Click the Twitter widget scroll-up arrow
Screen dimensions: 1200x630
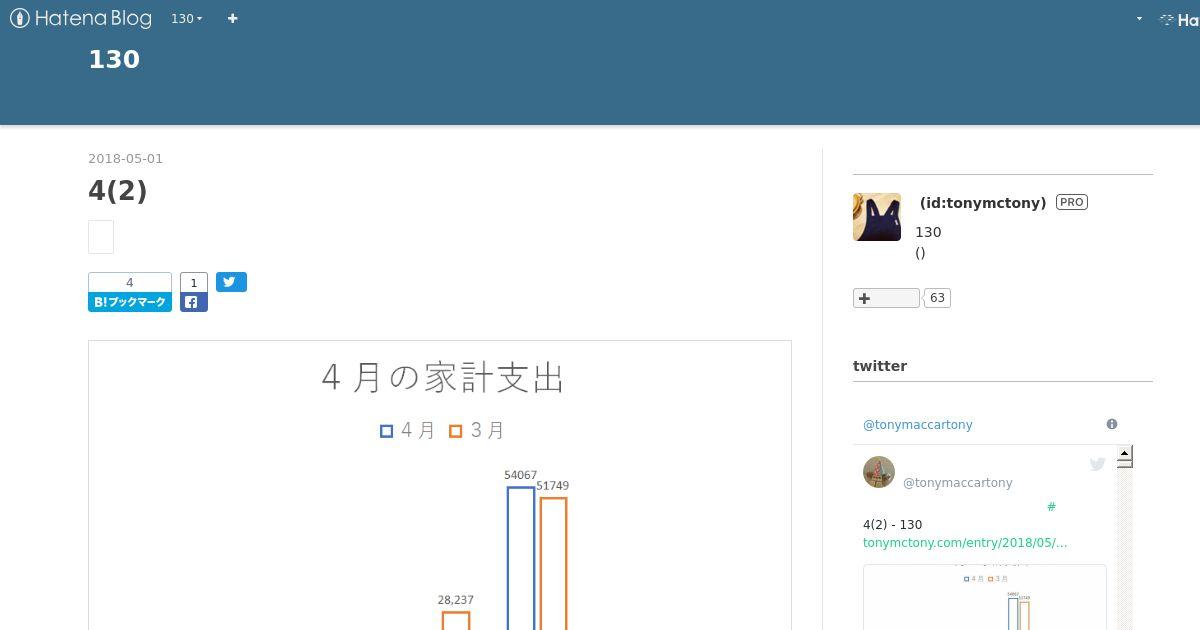coord(1125,455)
